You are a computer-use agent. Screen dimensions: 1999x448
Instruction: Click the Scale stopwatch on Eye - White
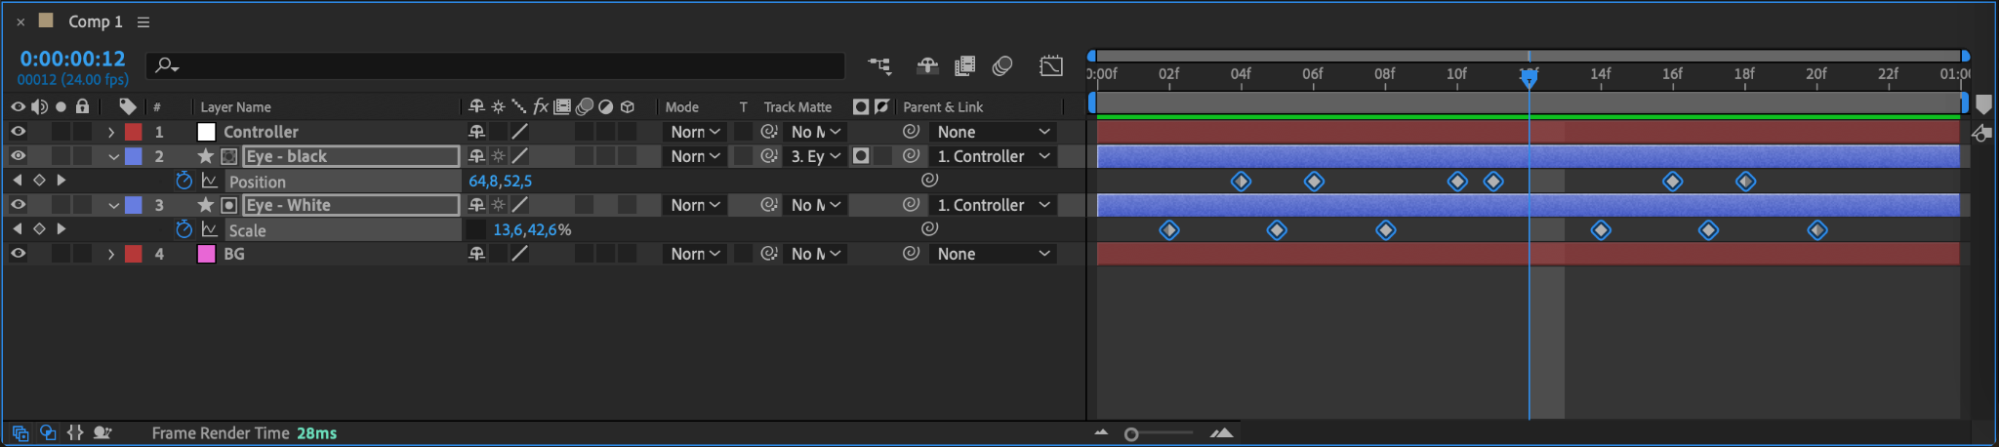pos(184,230)
